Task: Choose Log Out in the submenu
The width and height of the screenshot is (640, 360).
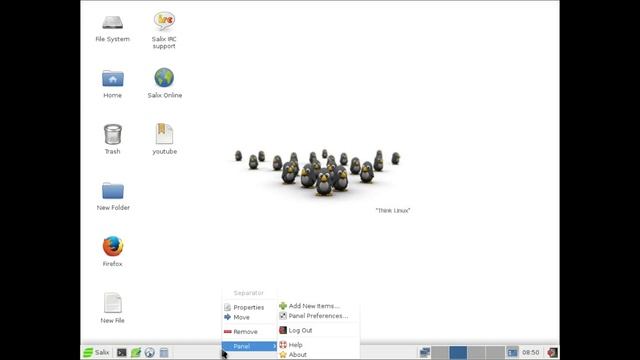Action: [x=319, y=330]
